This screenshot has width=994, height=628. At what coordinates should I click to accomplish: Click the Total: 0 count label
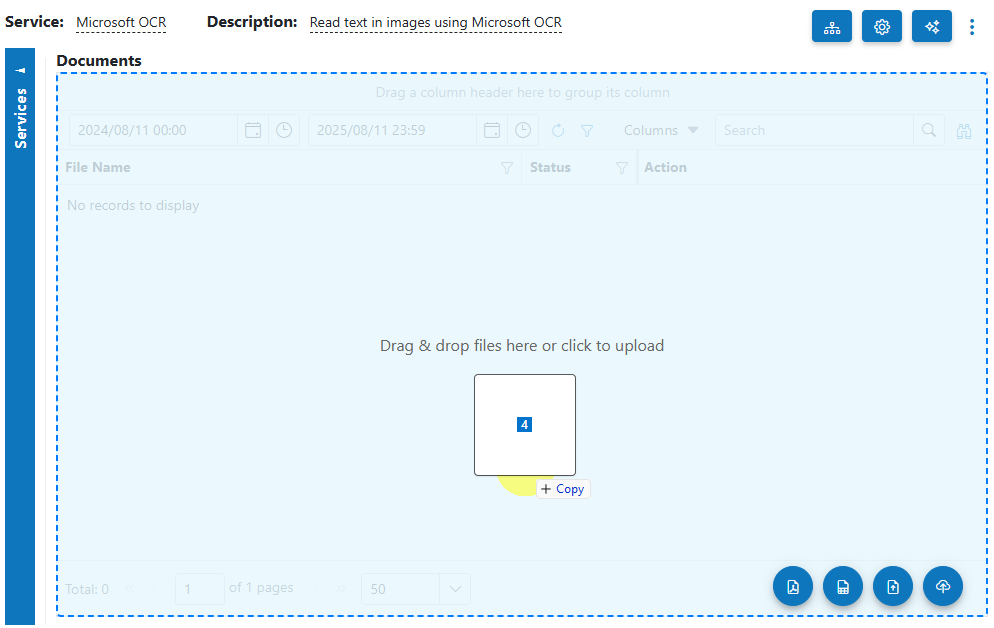(x=87, y=589)
